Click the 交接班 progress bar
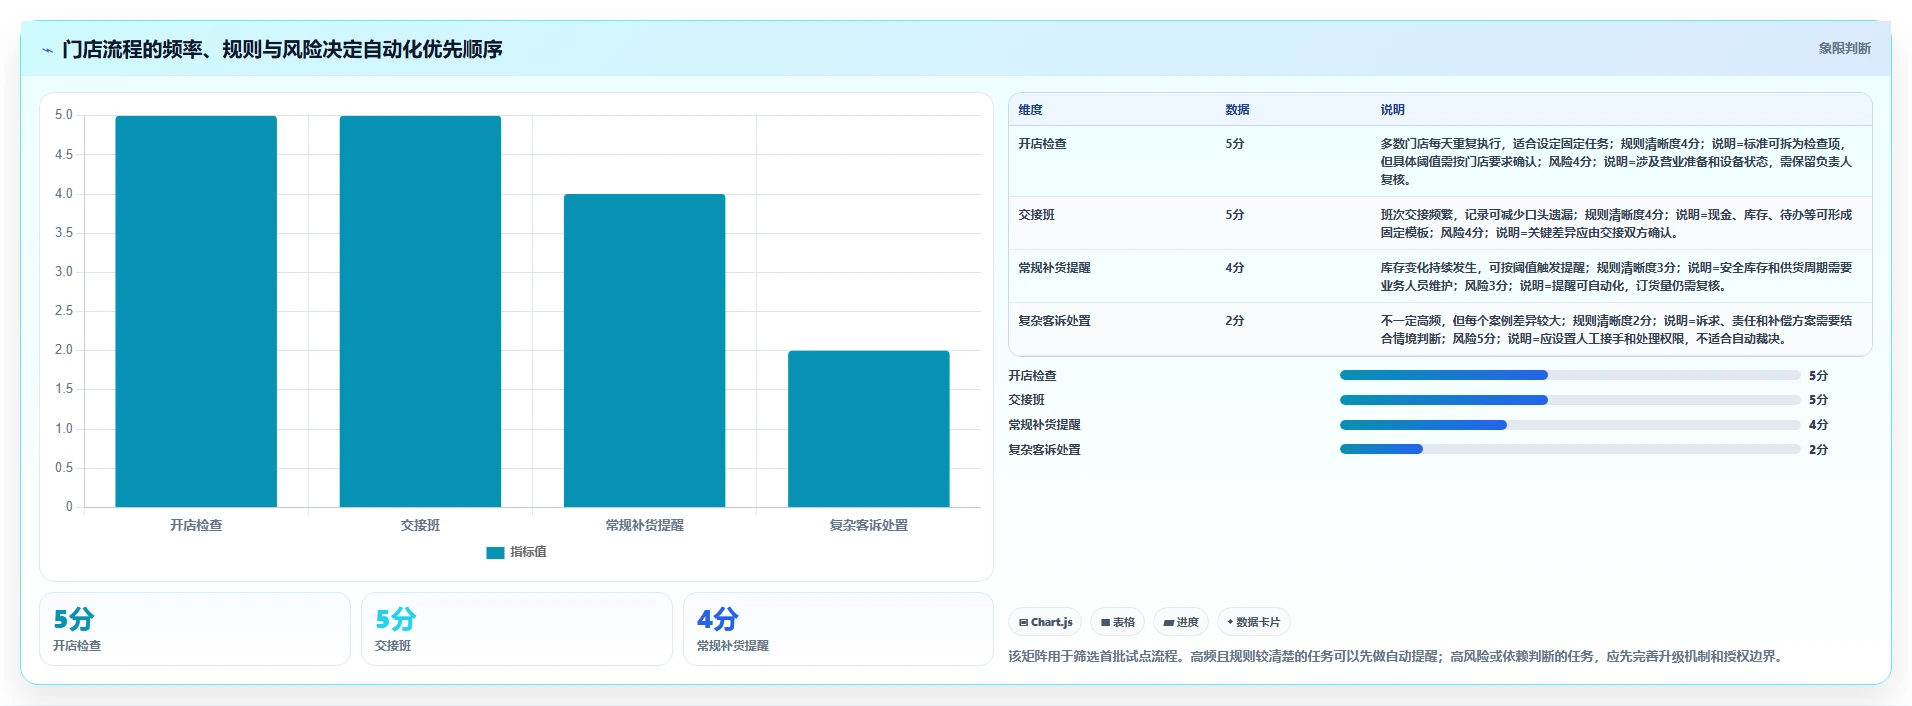Image resolution: width=1912 pixels, height=706 pixels. pos(1570,400)
